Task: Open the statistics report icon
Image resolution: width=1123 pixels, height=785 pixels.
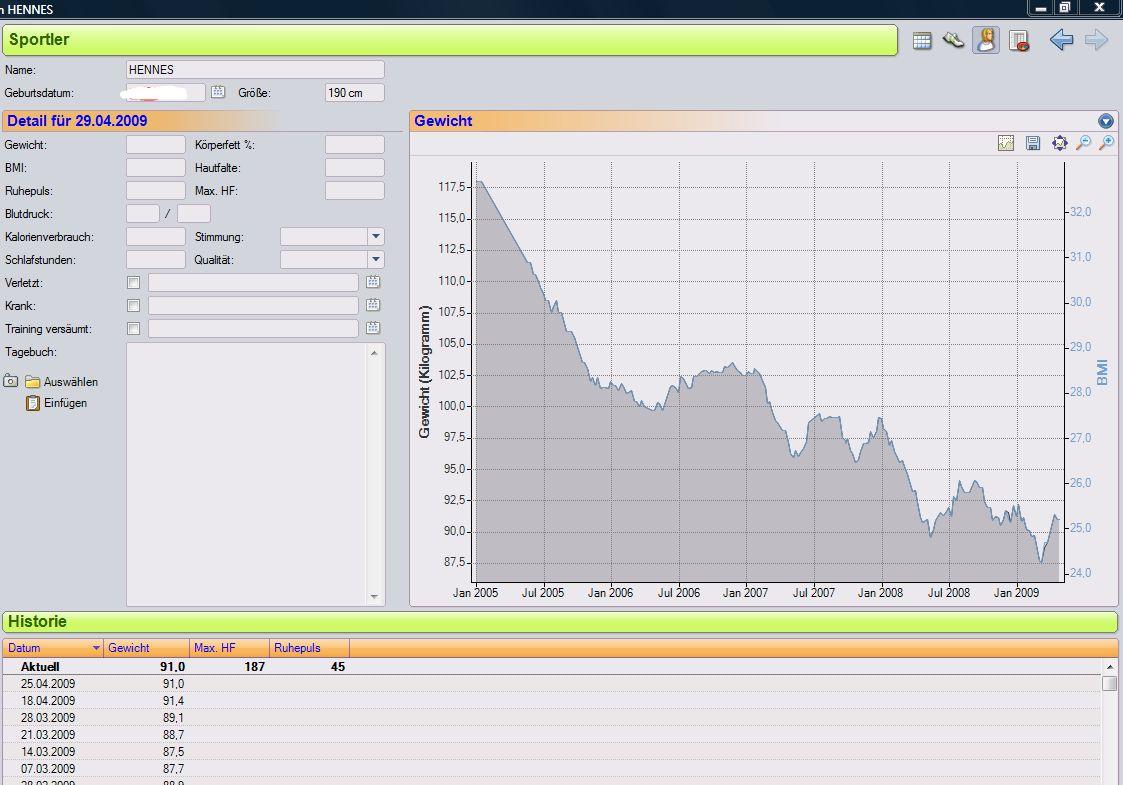Action: pyautogui.click(x=1018, y=41)
